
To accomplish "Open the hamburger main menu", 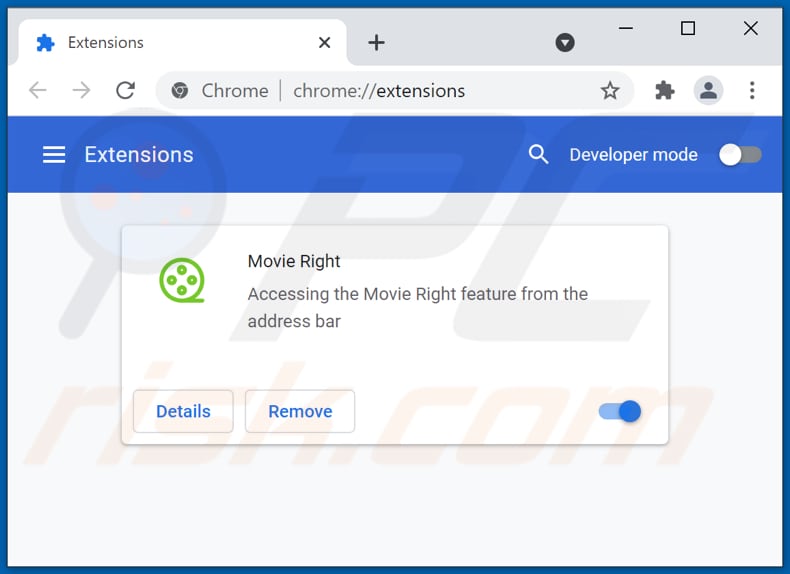I will tap(54, 155).
